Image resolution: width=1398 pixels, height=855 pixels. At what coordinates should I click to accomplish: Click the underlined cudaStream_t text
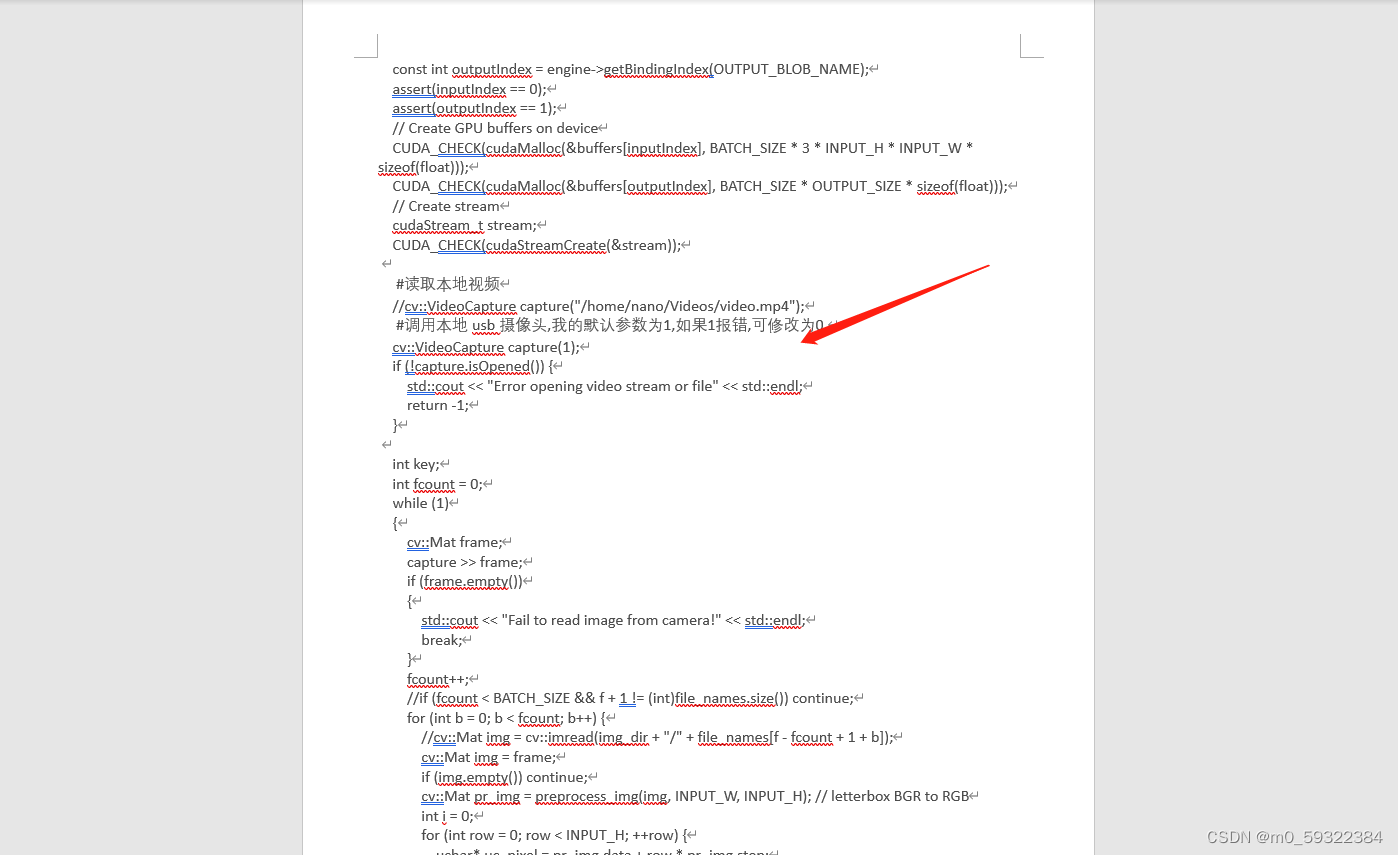click(x=437, y=225)
